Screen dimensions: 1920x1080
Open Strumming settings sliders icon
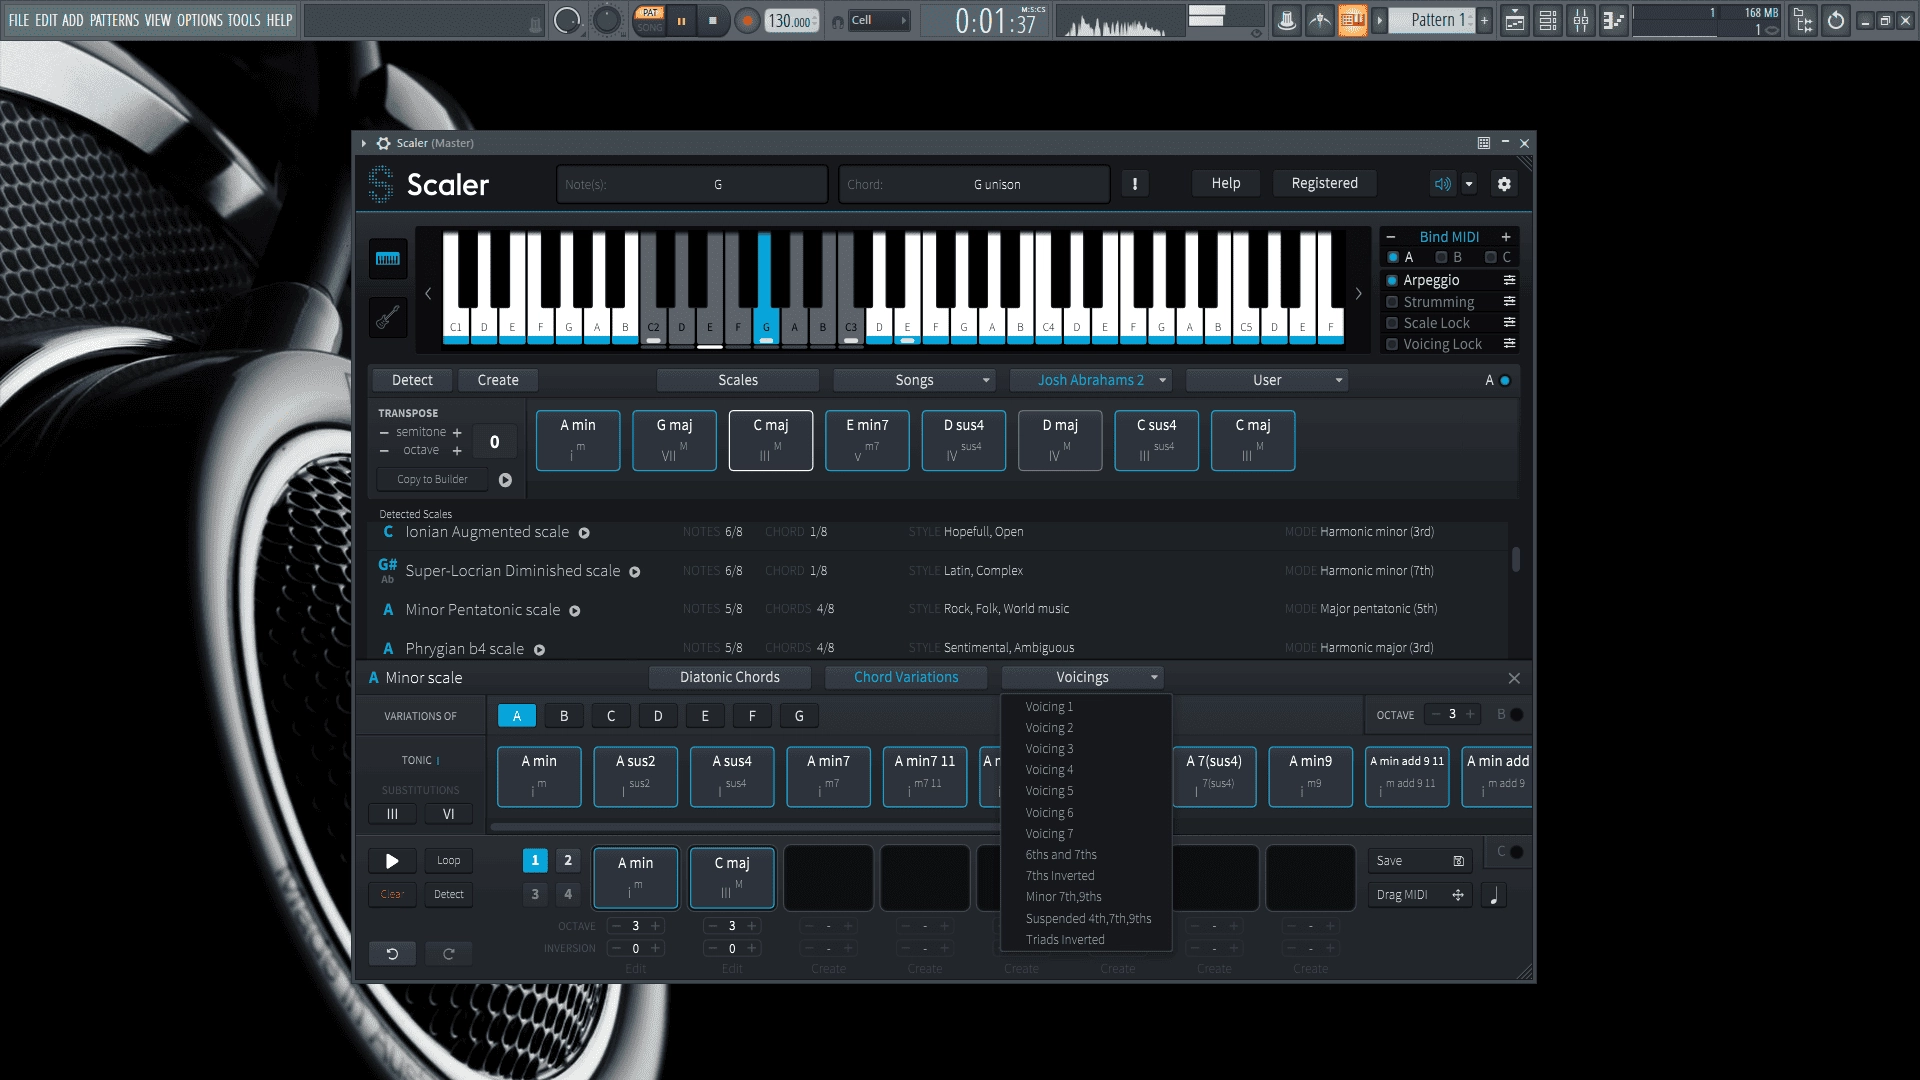tap(1510, 301)
